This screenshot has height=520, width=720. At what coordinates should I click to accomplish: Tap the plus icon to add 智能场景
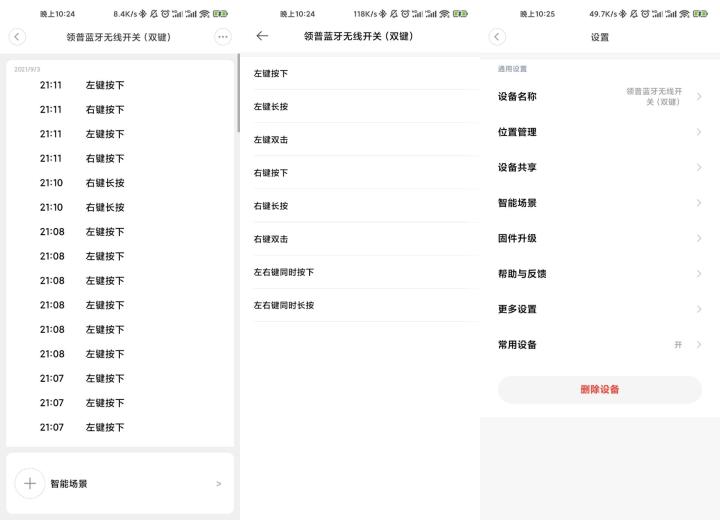point(30,483)
